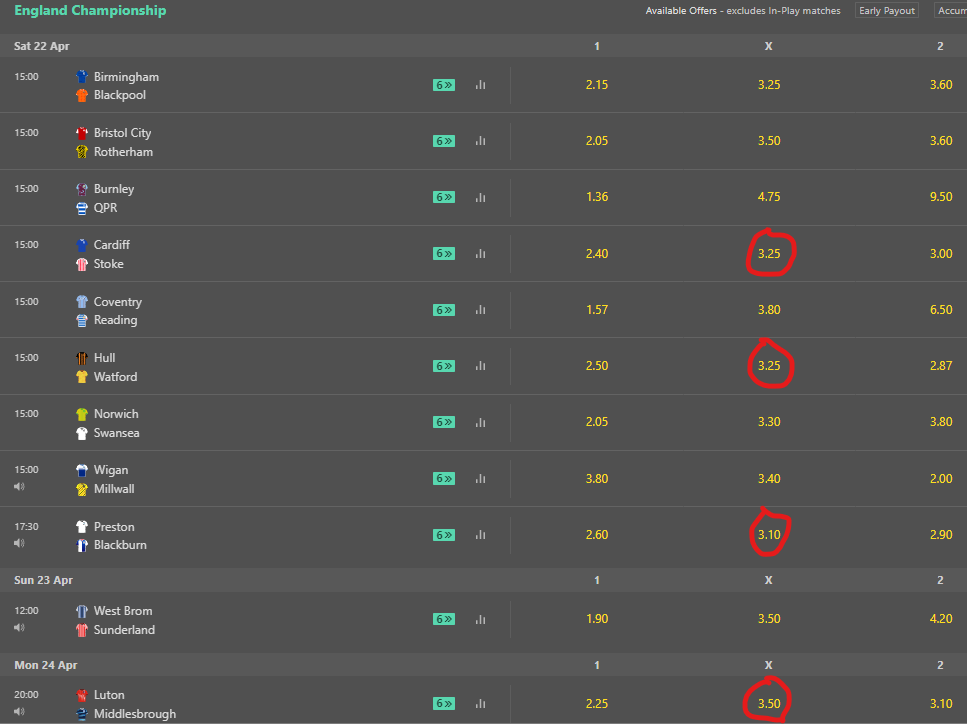
Task: Click the audio speaker icon under Wigan match time
Action: (x=20, y=486)
